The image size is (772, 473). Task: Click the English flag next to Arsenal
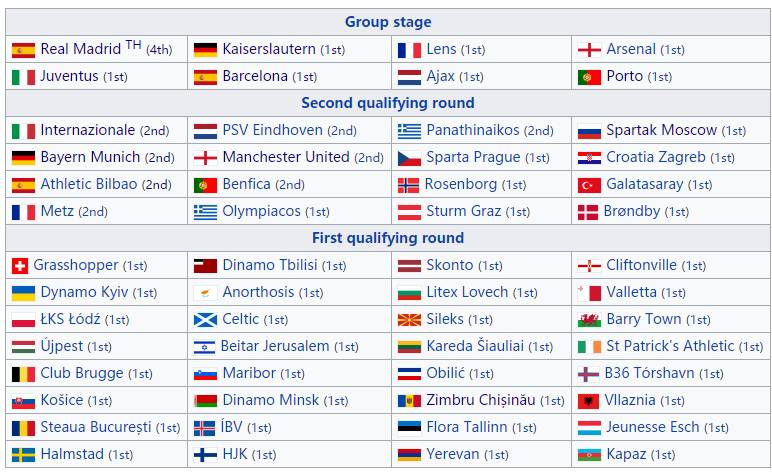coord(590,49)
